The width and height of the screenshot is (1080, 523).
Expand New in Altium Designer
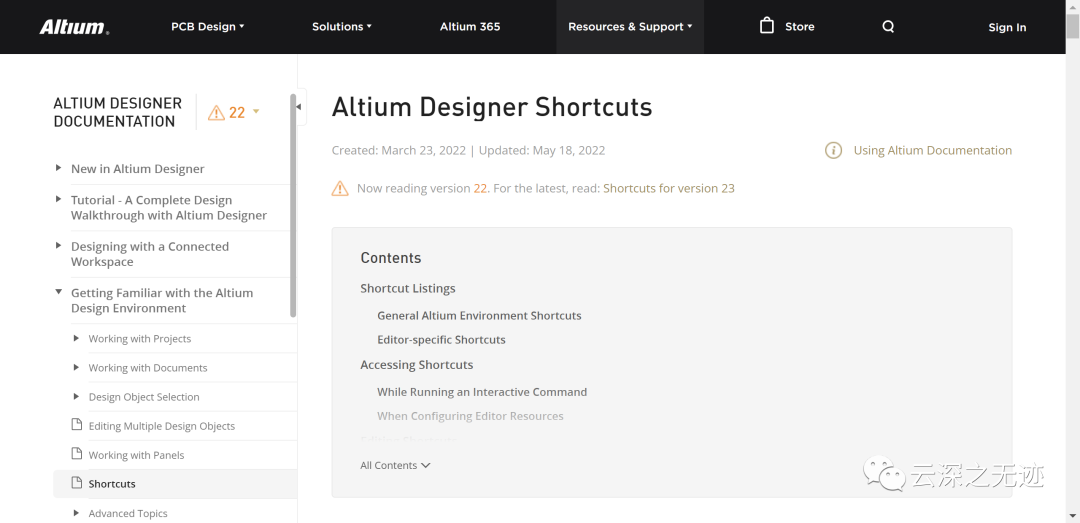click(59, 168)
